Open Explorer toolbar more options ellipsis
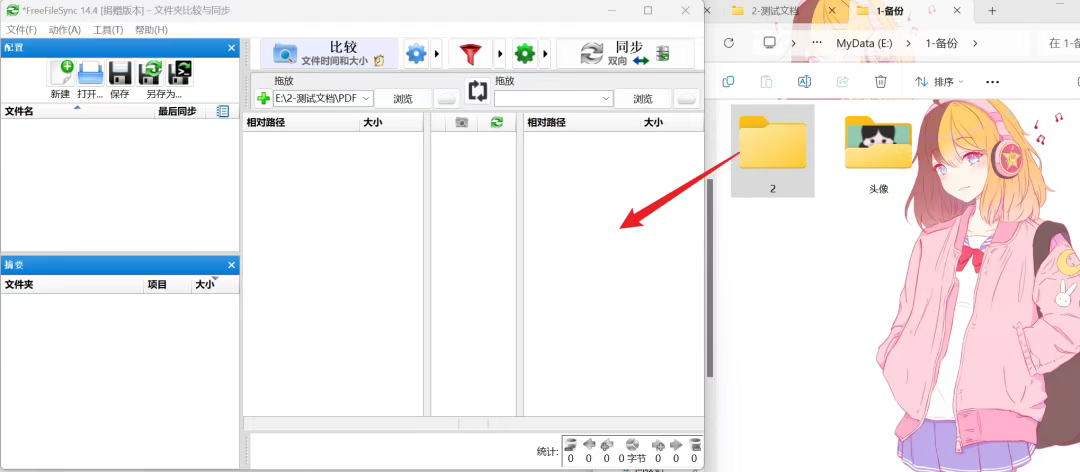Viewport: 1080px width, 472px height. [992, 81]
